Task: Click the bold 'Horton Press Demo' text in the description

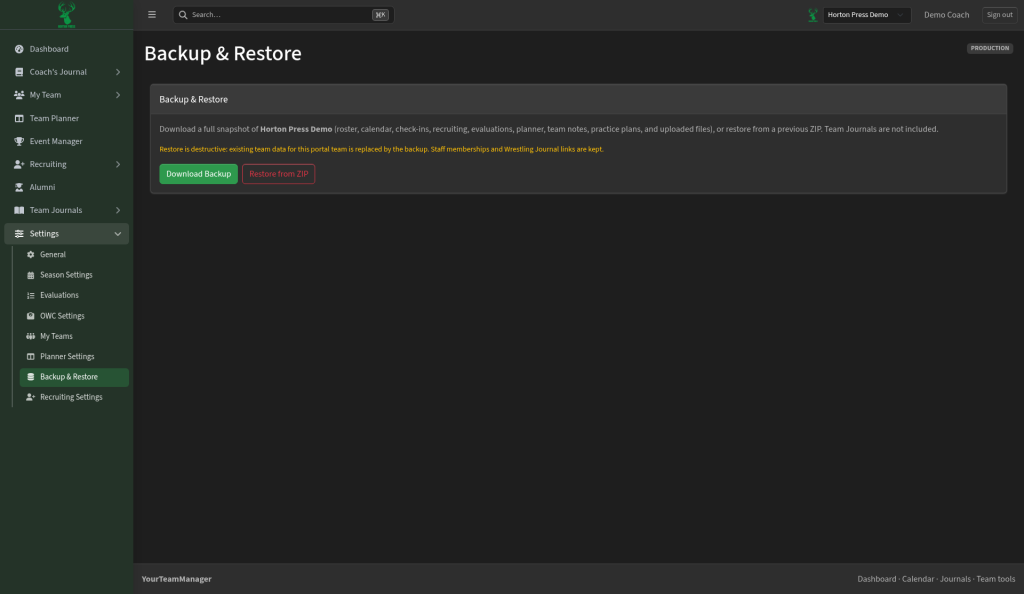Action: [x=296, y=129]
